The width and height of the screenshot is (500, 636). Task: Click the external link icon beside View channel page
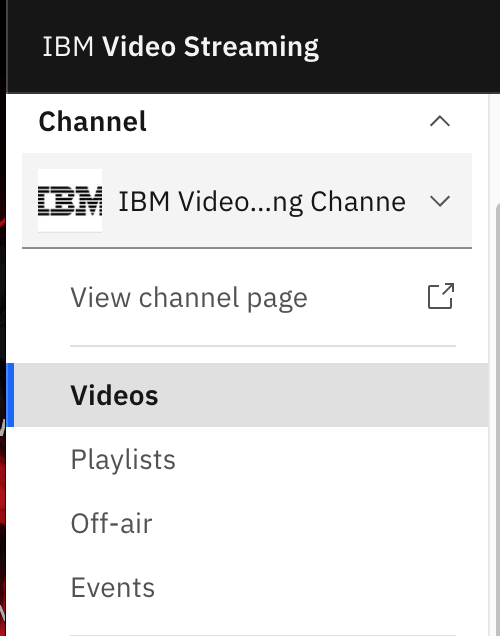click(x=441, y=296)
